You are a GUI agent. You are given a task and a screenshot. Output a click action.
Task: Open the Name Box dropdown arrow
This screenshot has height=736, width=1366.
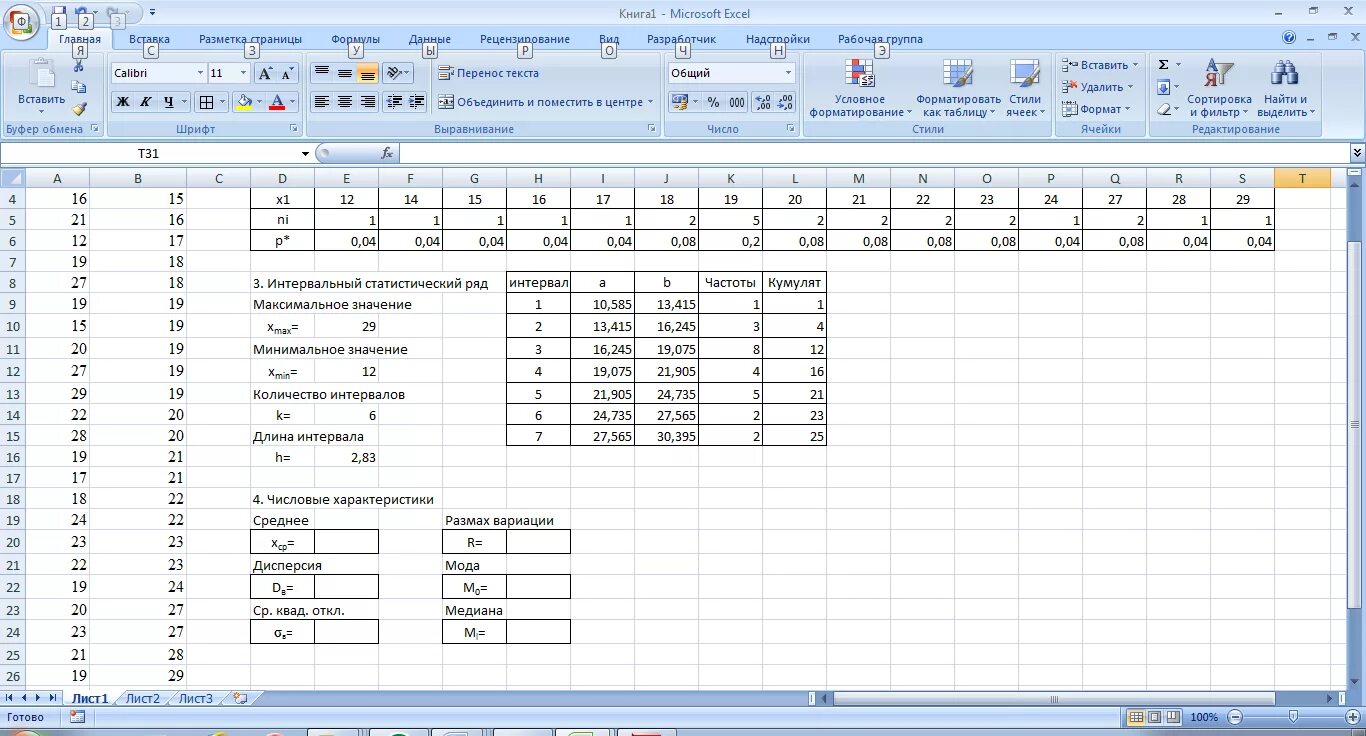pyautogui.click(x=306, y=153)
